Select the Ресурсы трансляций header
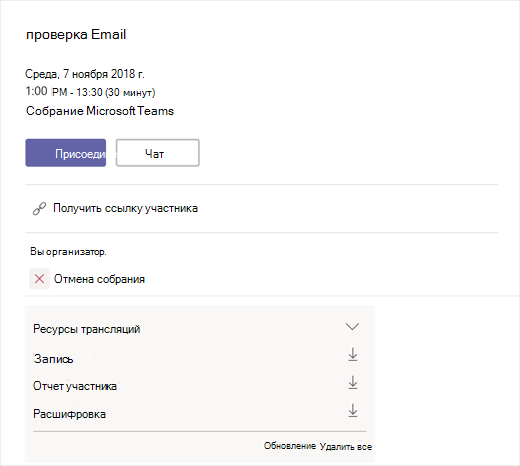 coord(87,329)
